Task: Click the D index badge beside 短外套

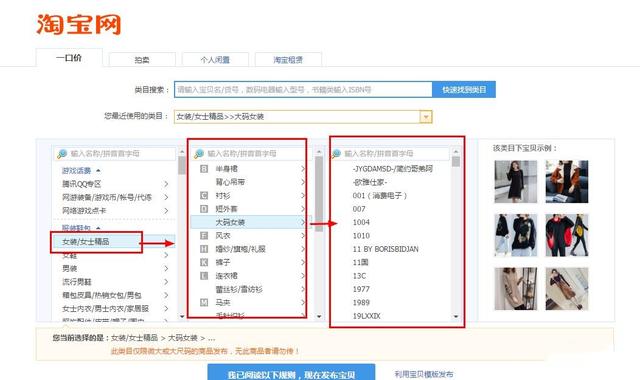Action: (x=204, y=209)
